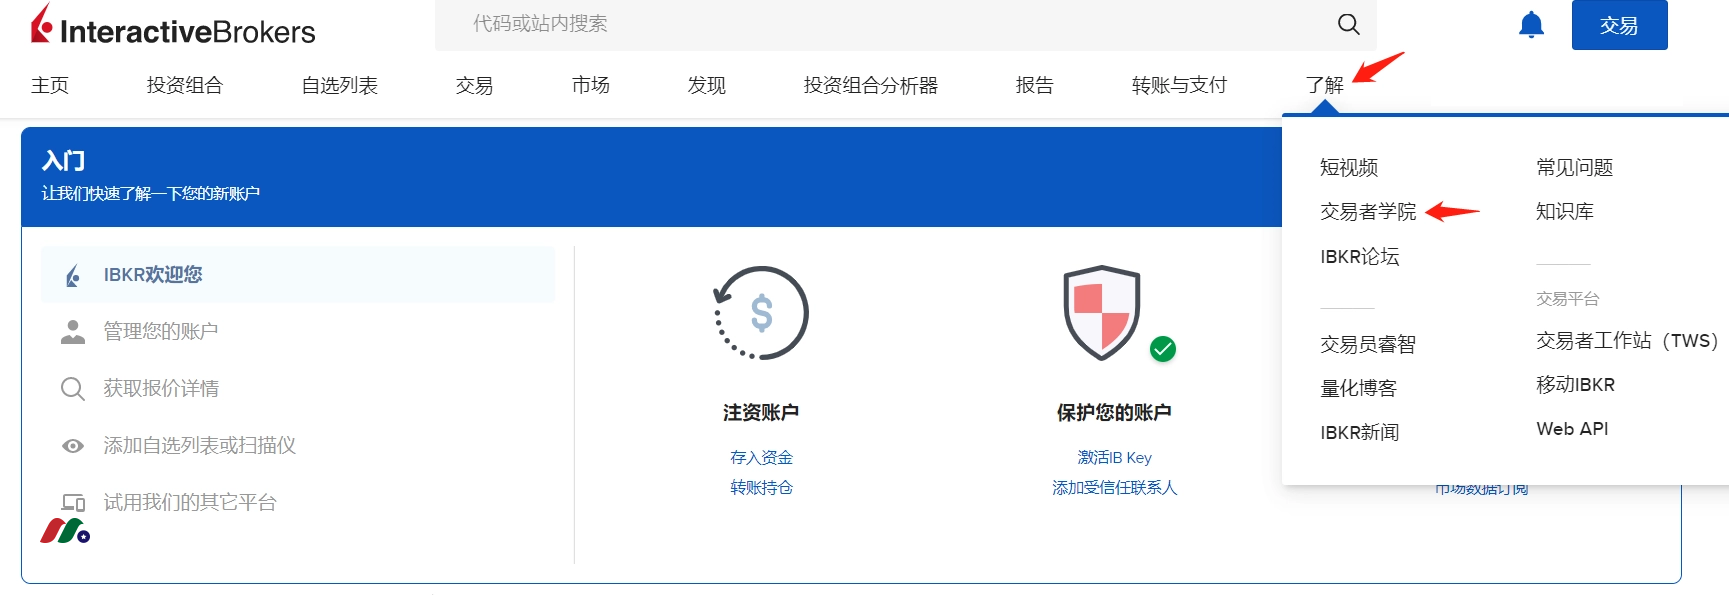The height and width of the screenshot is (595, 1729).
Task: Open the 发现 navigation menu
Action: coord(707,86)
